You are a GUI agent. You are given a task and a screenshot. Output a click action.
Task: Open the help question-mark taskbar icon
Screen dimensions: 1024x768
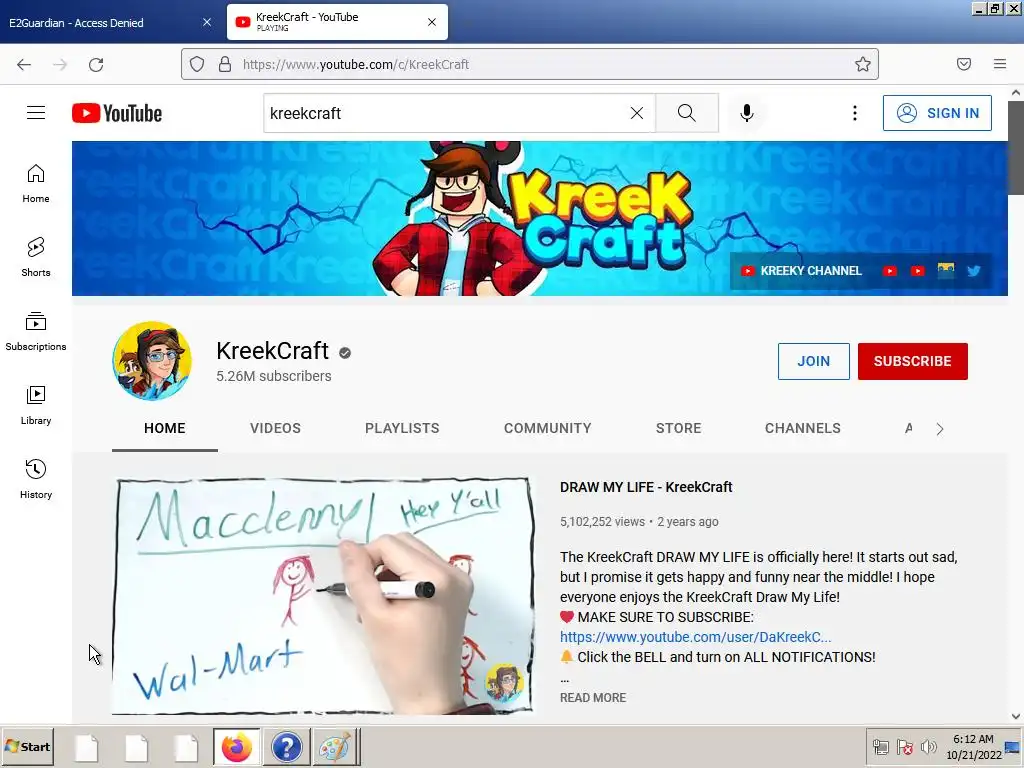[287, 746]
